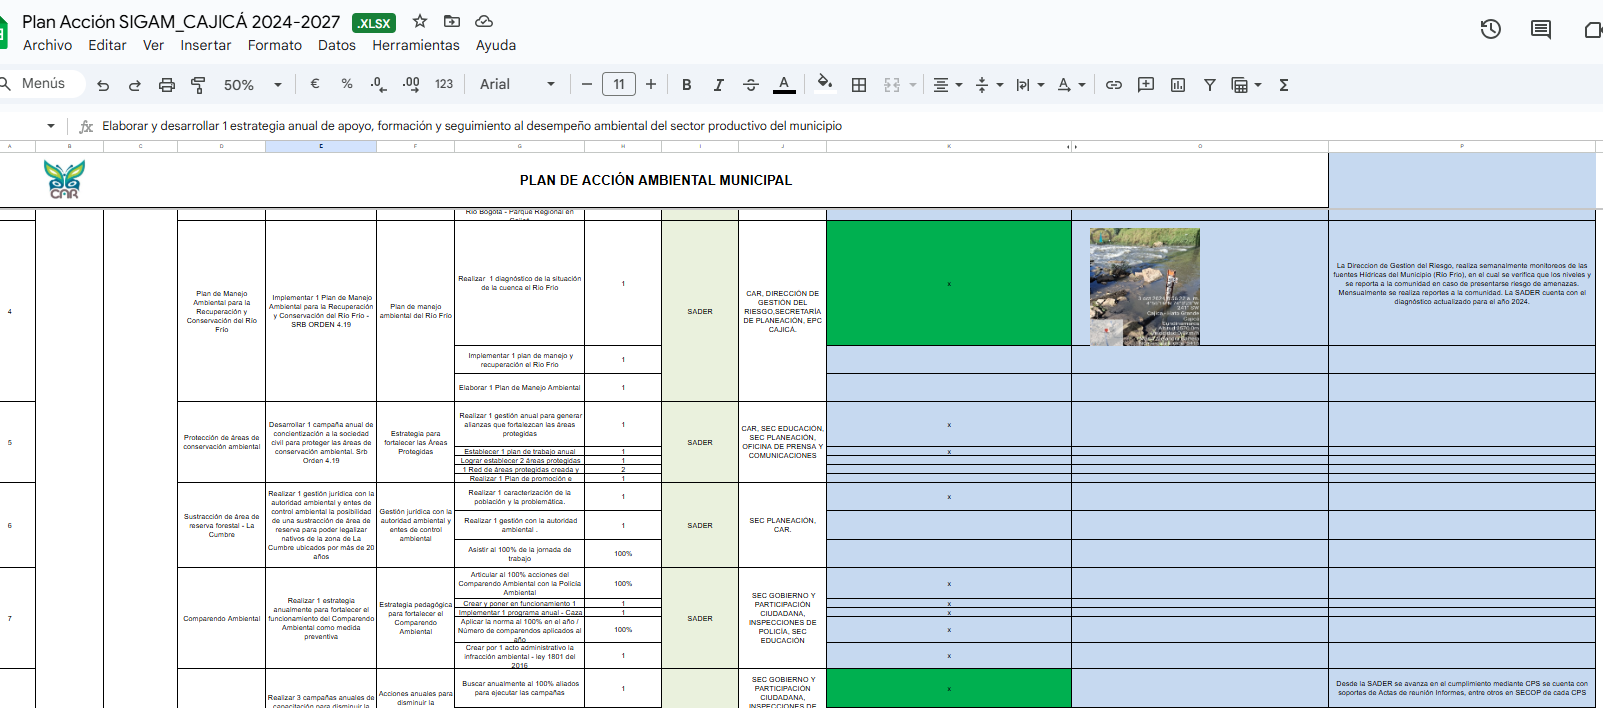Screen dimensions: 1603x708
Task: Click the font size input field
Action: pos(619,85)
